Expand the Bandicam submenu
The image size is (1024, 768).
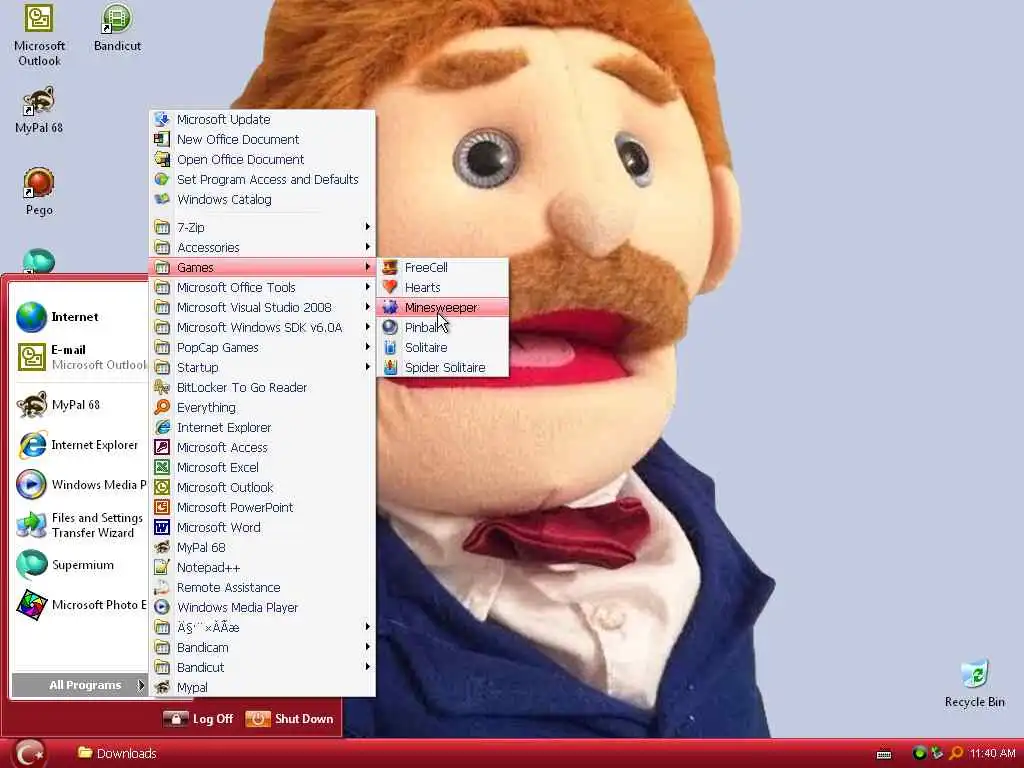[263, 648]
